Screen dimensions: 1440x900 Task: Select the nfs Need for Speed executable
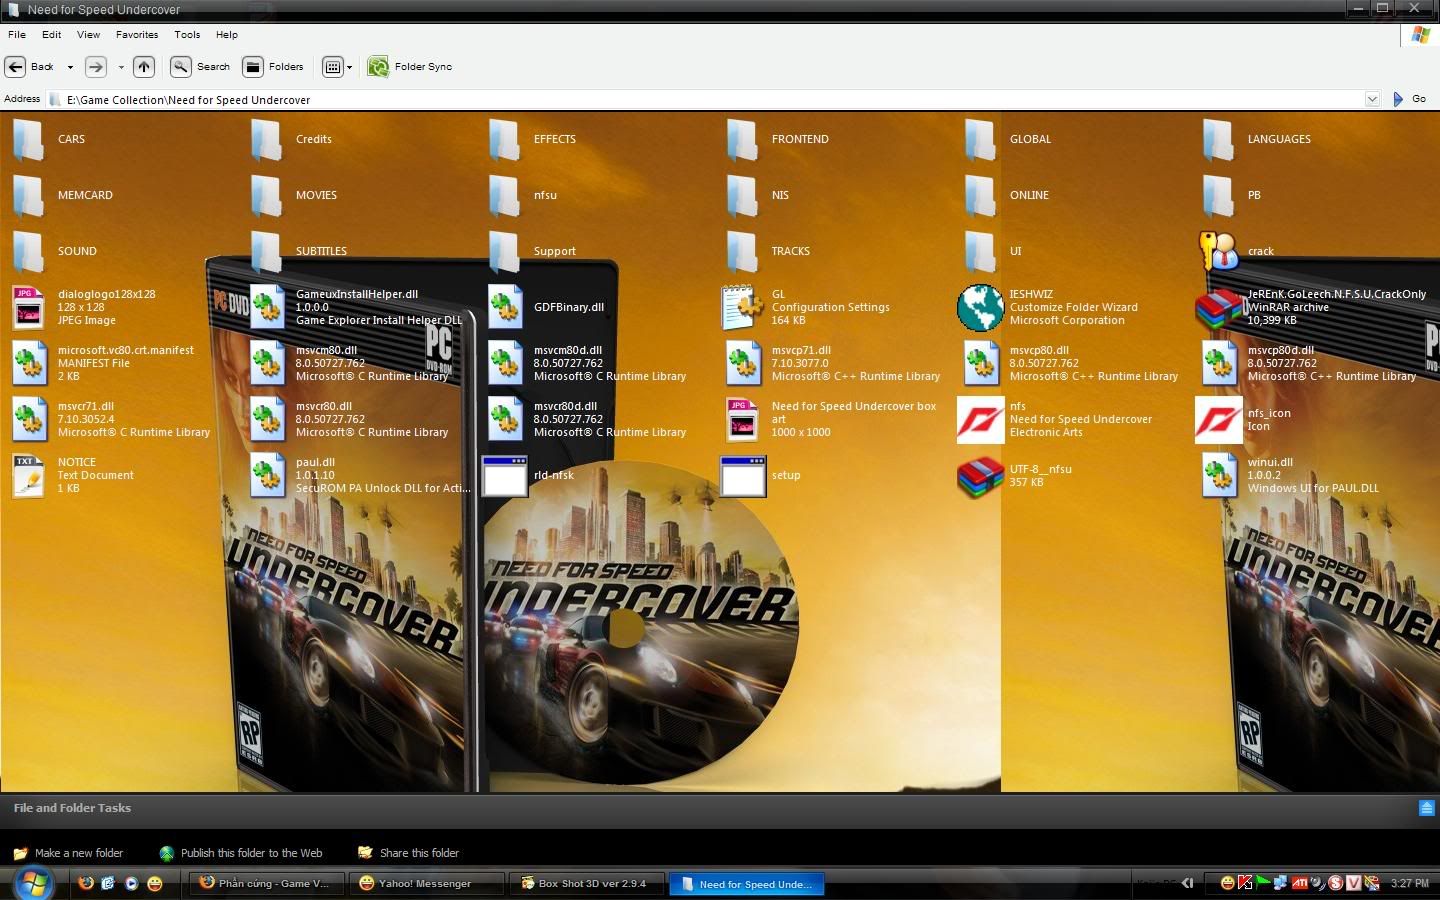click(x=1056, y=419)
